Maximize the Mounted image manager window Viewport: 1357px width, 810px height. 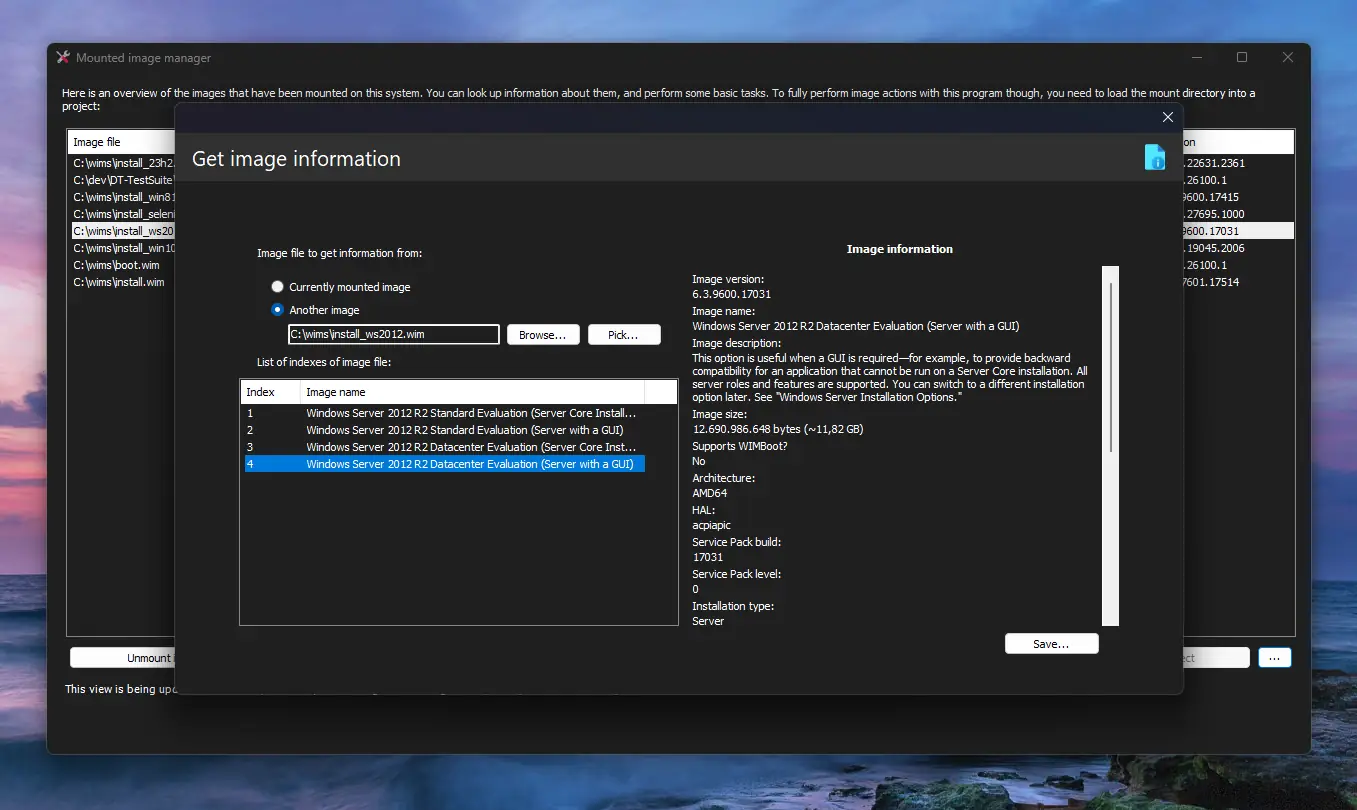pos(1242,58)
